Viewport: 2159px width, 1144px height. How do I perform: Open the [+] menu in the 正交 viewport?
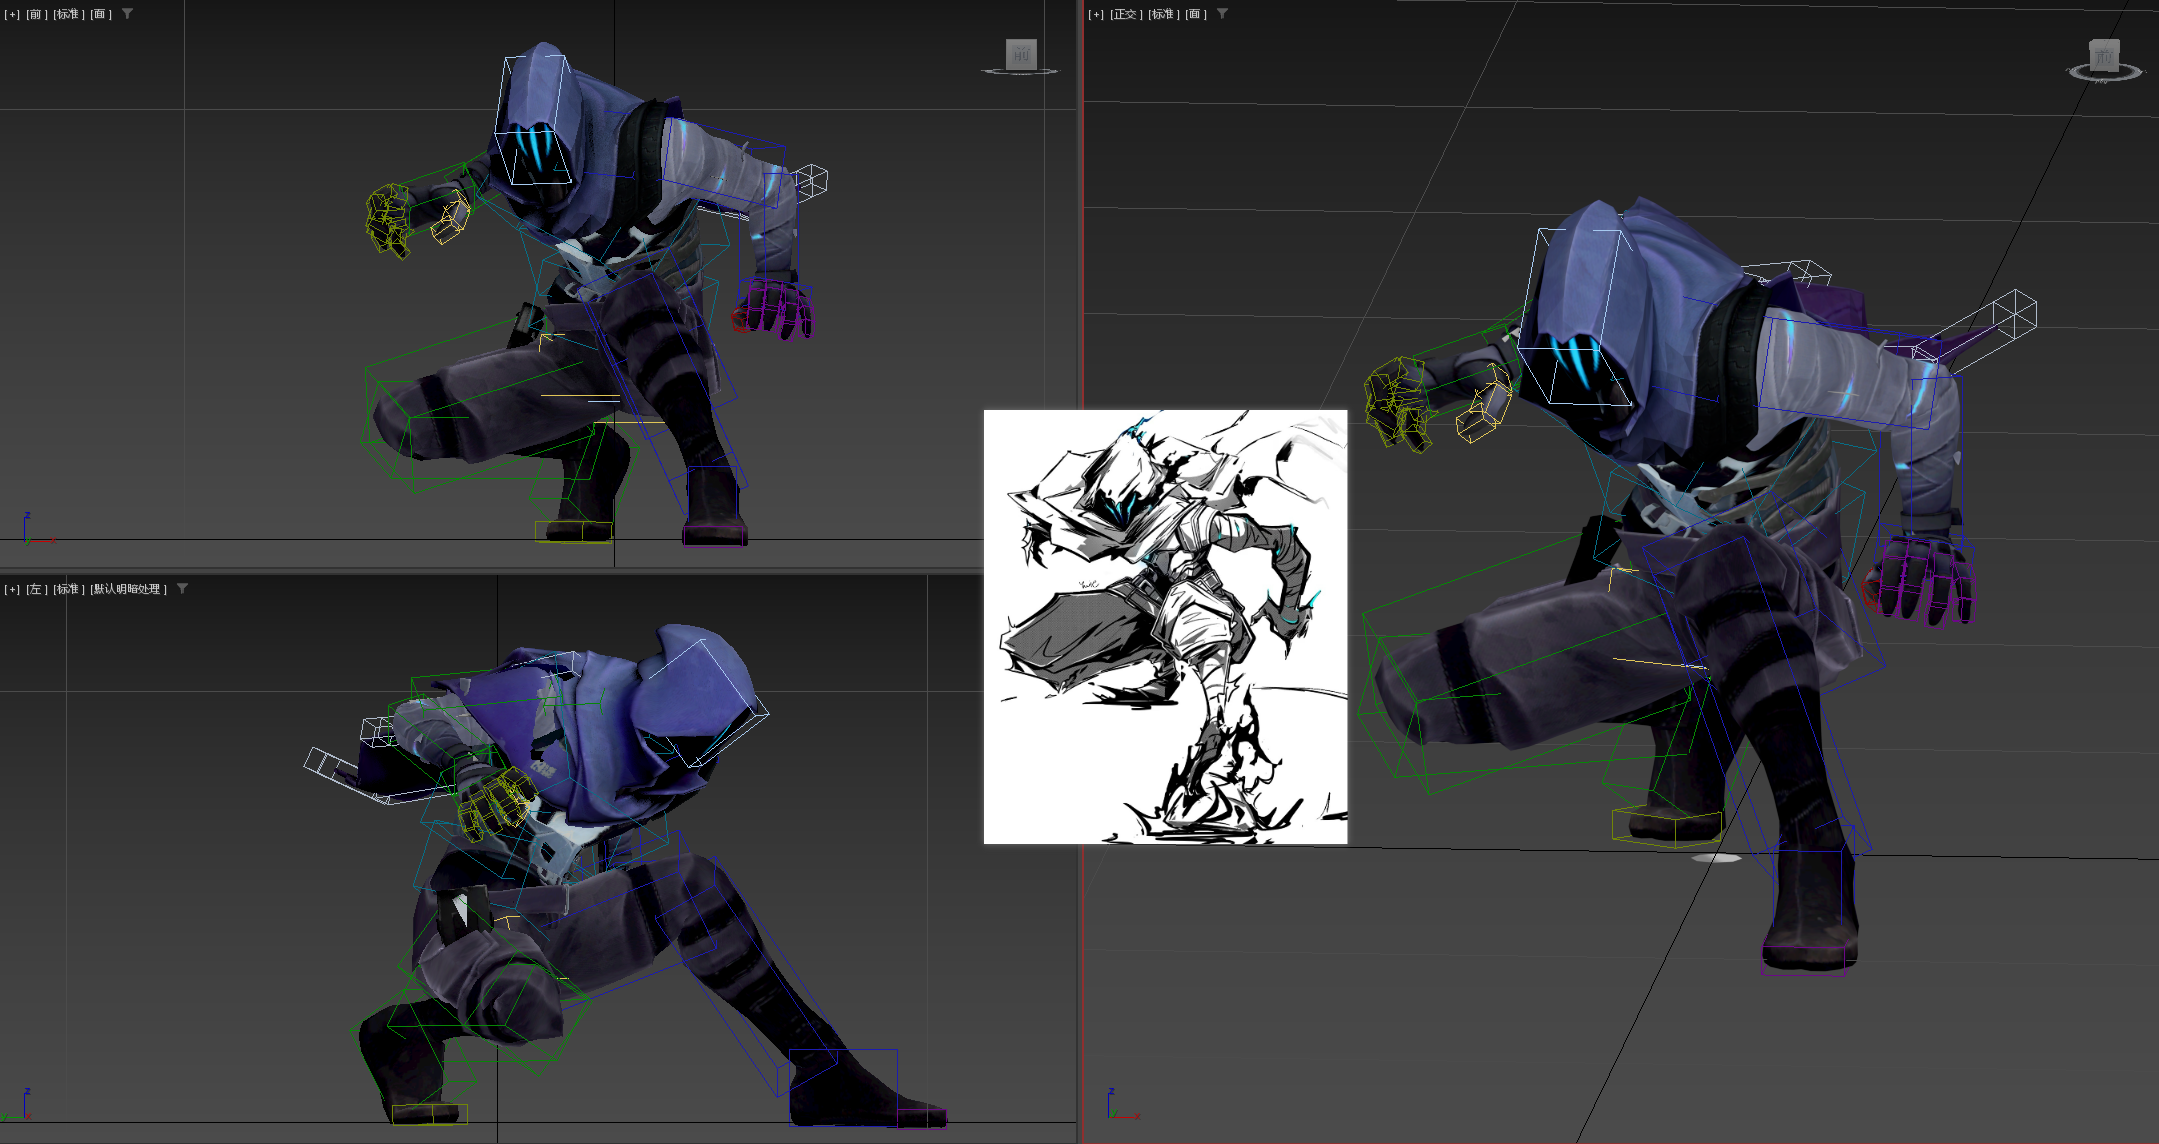click(1097, 15)
